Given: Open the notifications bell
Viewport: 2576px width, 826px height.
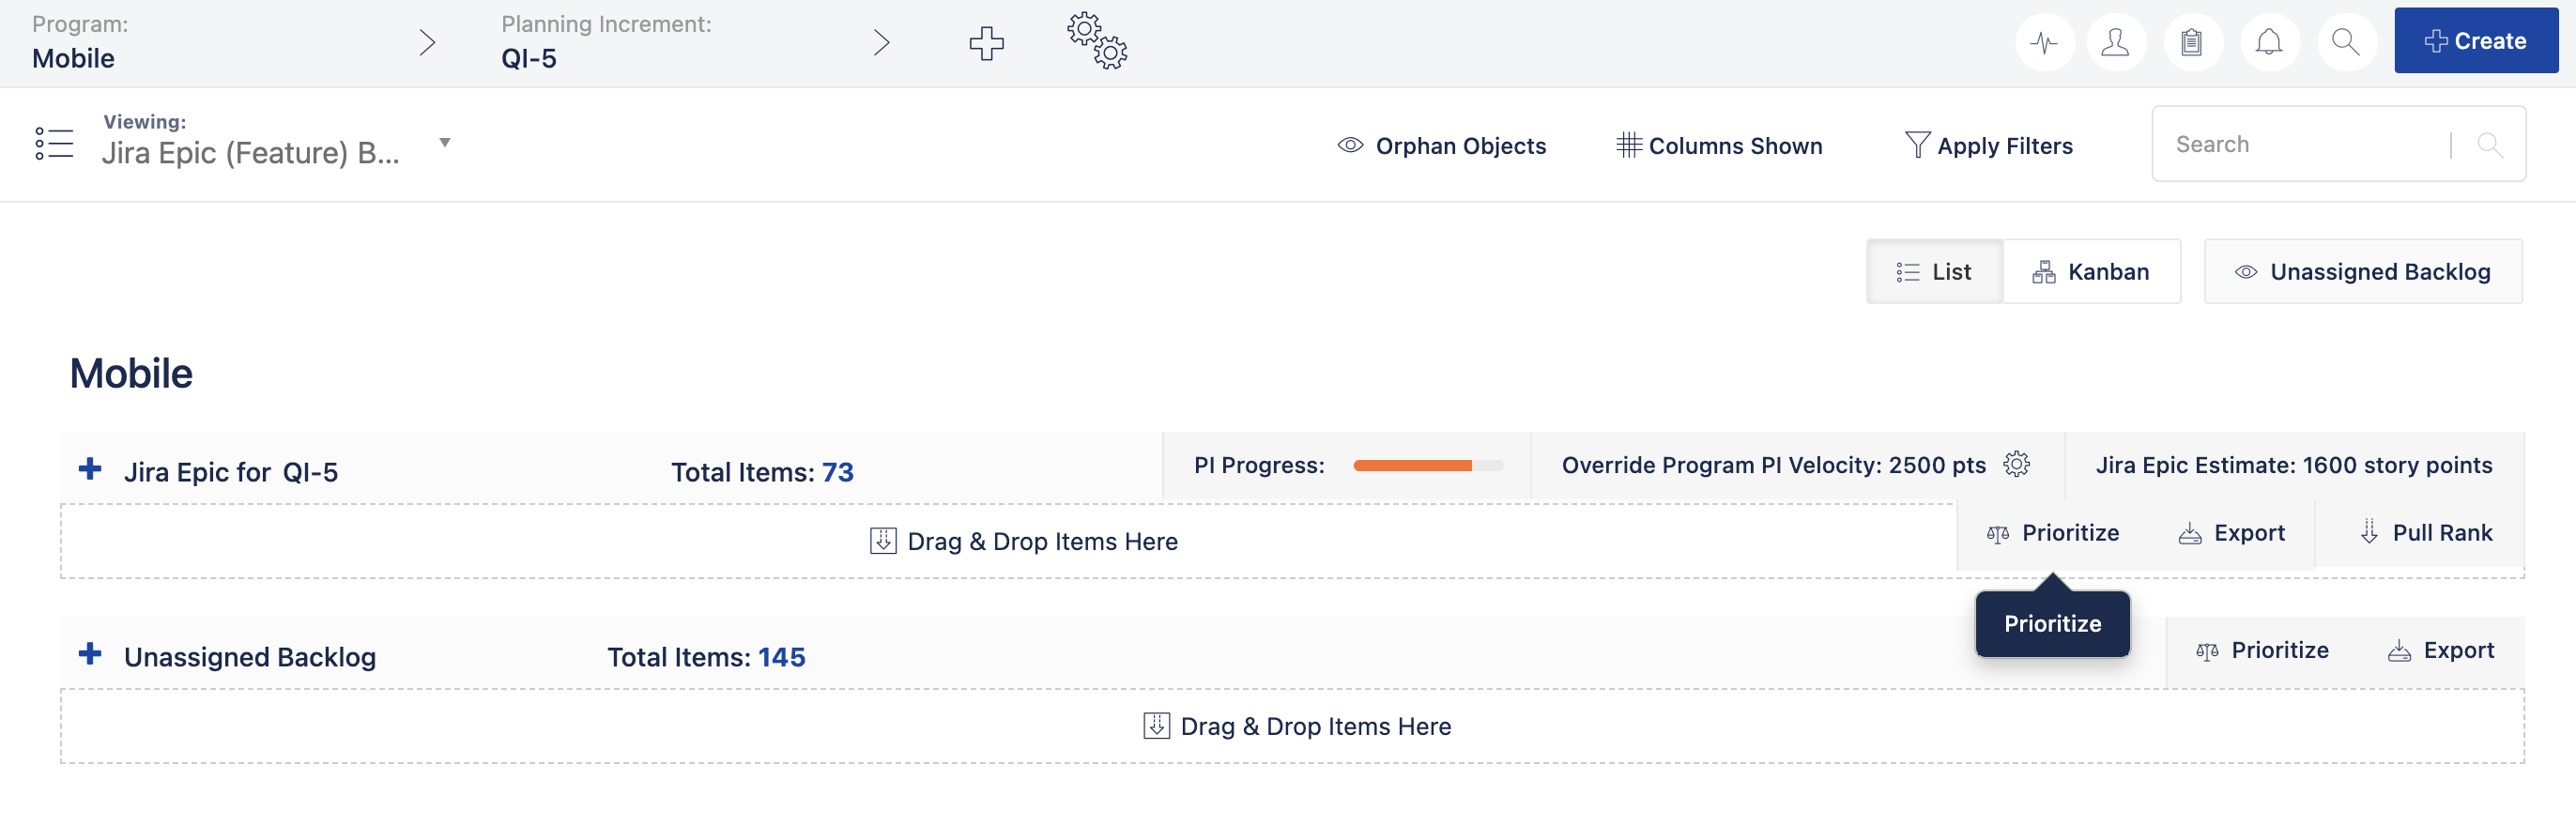Looking at the screenshot, I should tap(2269, 42).
